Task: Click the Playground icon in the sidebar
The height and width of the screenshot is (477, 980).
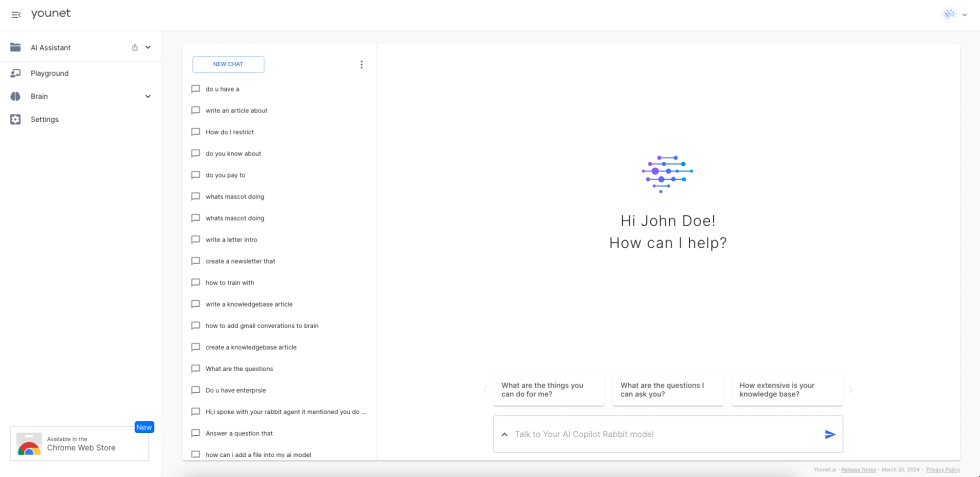Action: coord(15,73)
